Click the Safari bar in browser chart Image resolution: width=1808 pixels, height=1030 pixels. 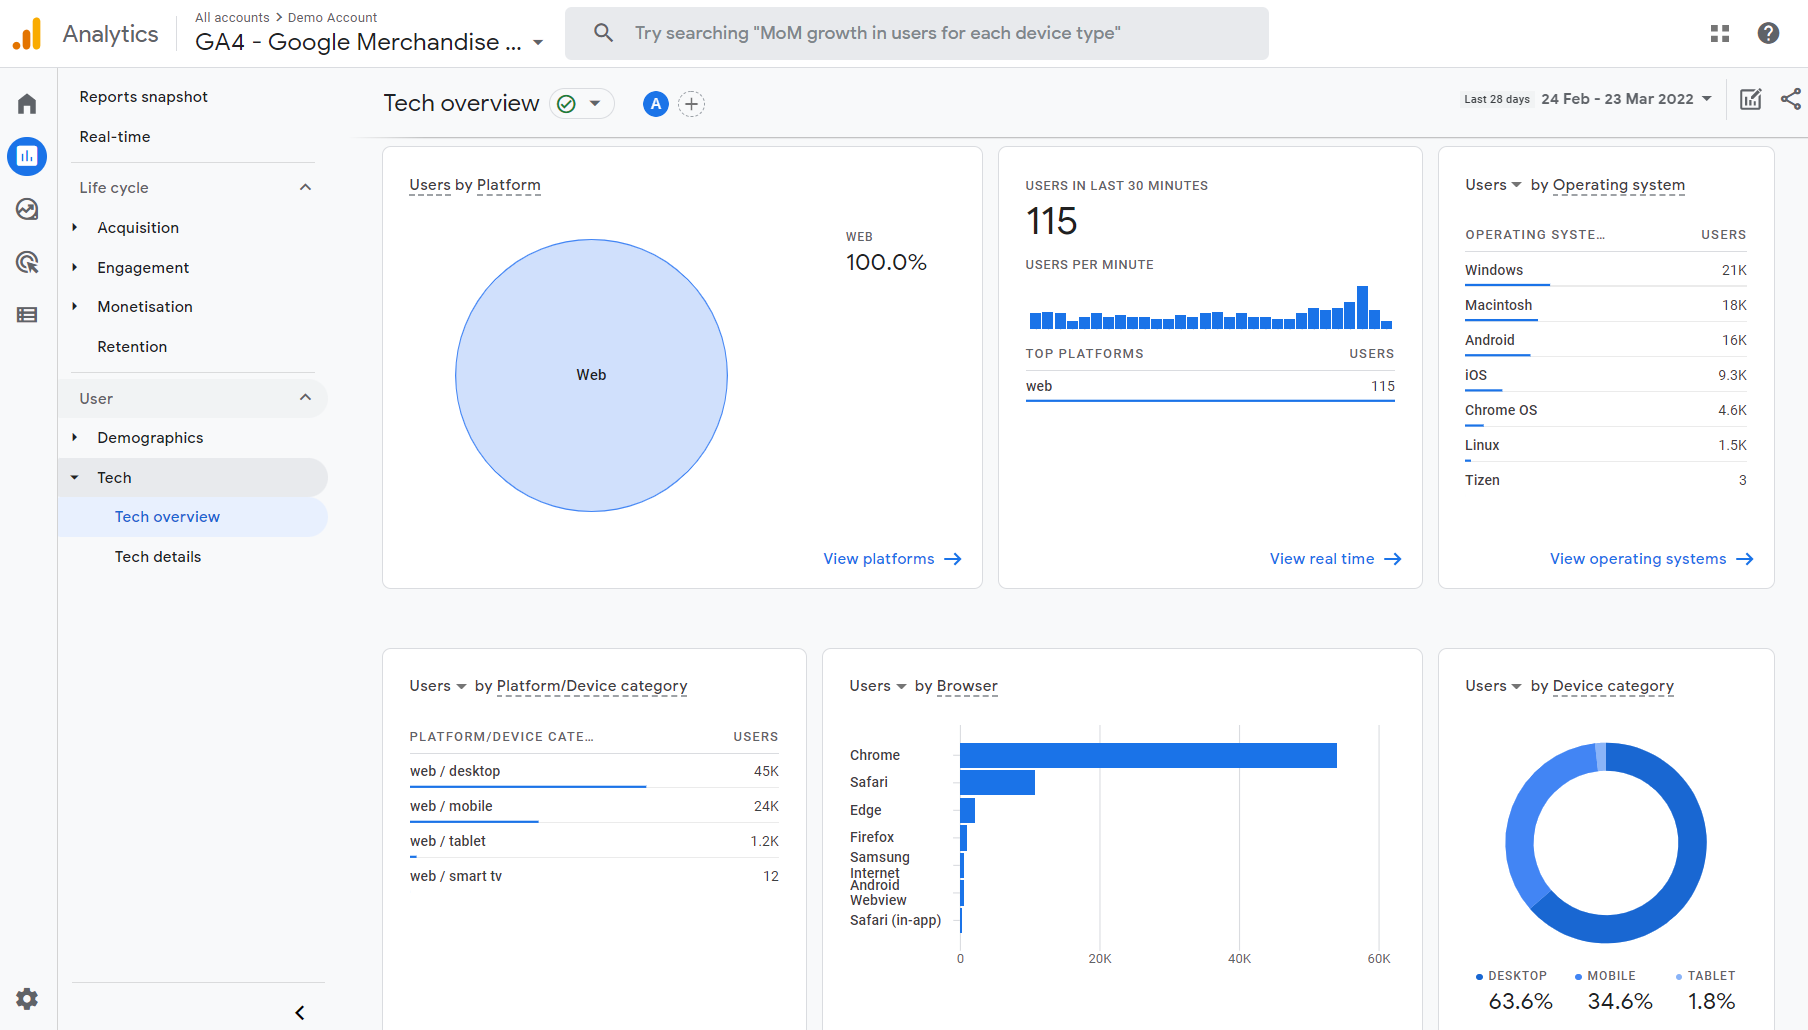[997, 782]
